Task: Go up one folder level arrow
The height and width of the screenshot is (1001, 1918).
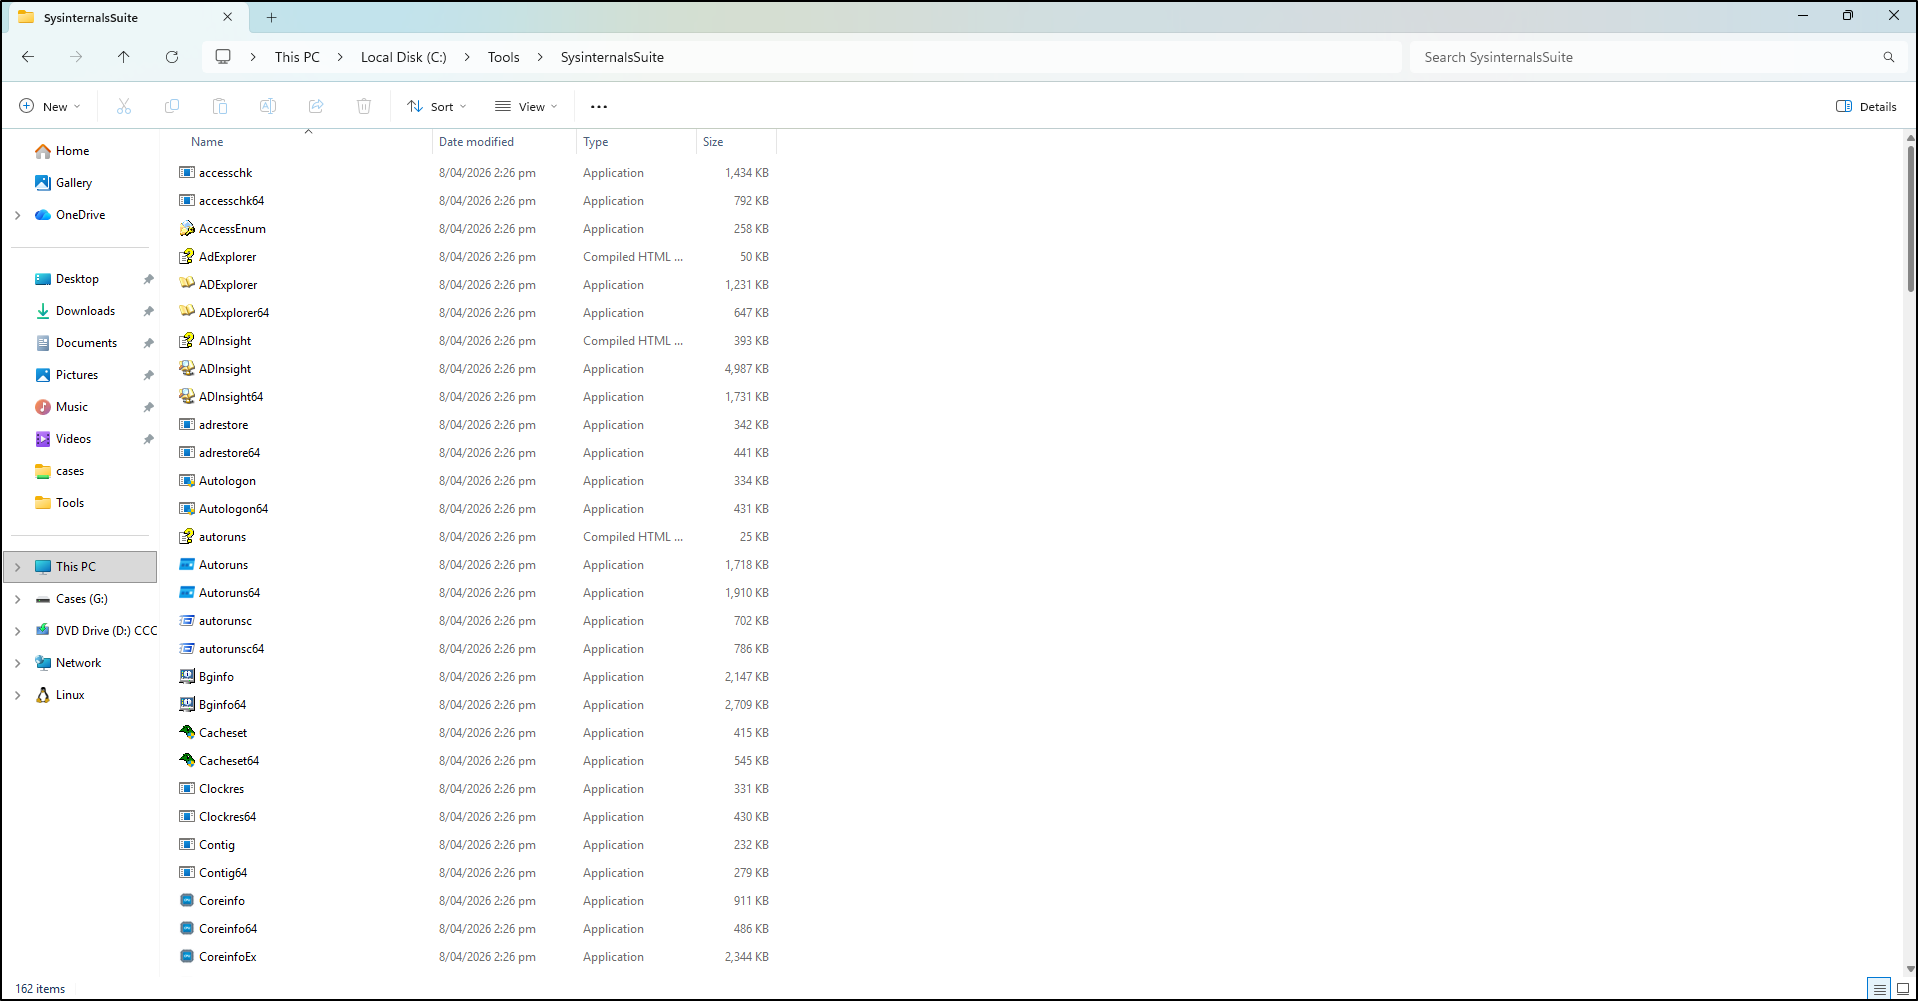Action: (124, 57)
